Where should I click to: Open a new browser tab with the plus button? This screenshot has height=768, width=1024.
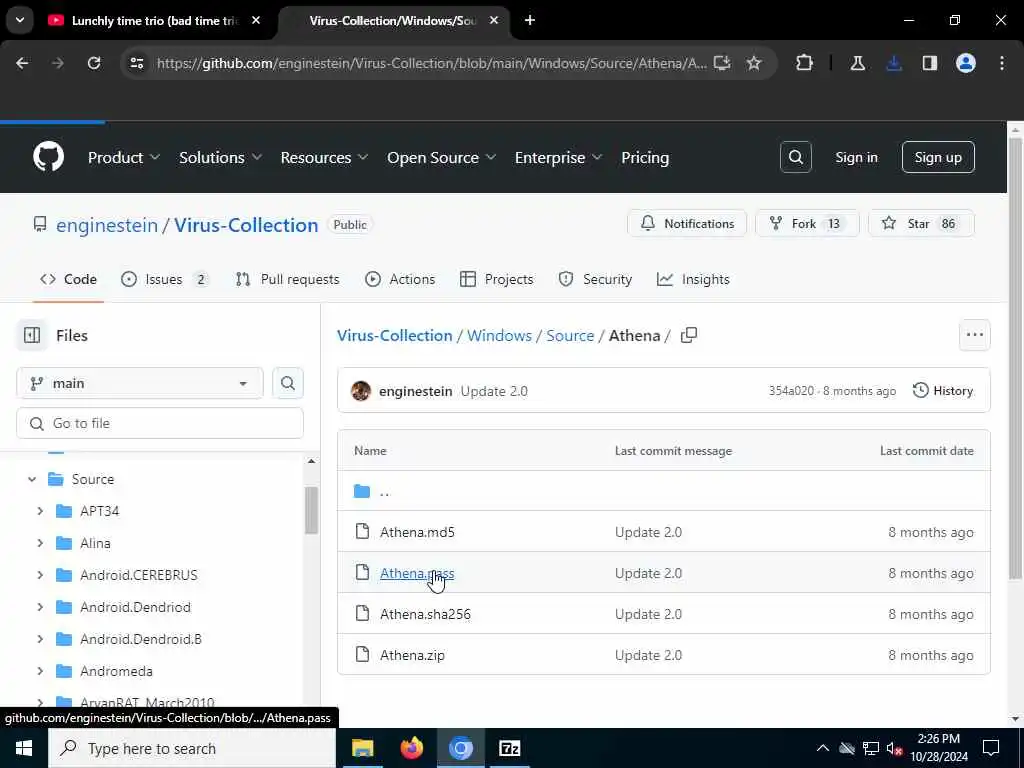(530, 20)
